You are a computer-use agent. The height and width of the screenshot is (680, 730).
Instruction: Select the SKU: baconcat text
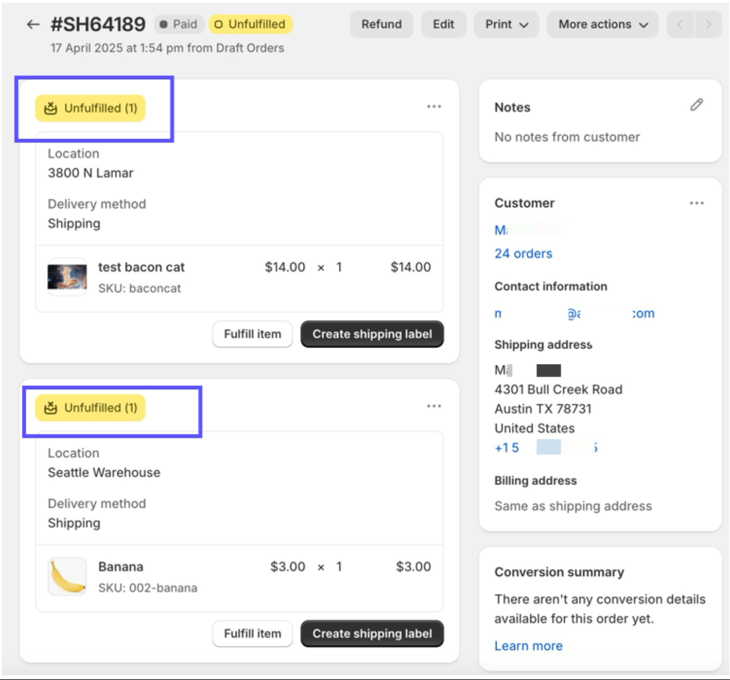[139, 288]
